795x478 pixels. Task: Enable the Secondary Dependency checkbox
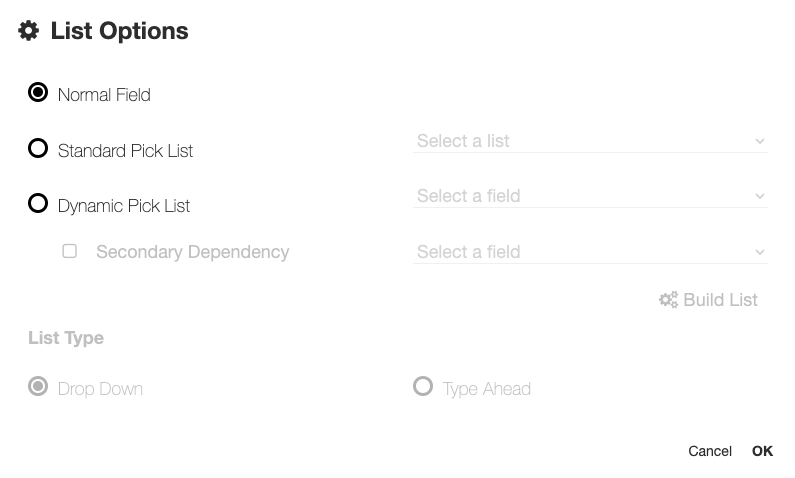[70, 251]
